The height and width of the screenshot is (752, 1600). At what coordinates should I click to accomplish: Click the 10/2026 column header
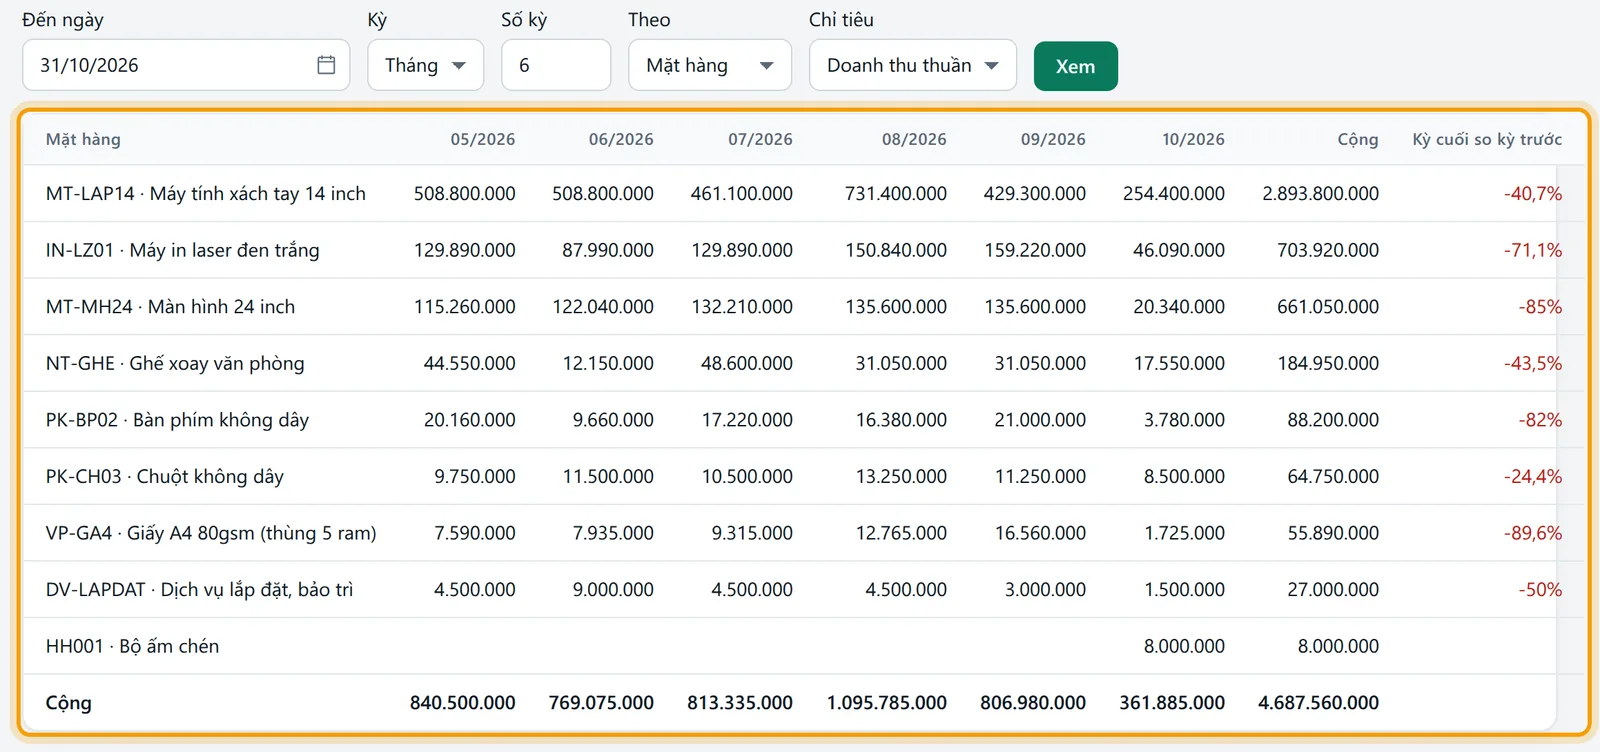1193,139
